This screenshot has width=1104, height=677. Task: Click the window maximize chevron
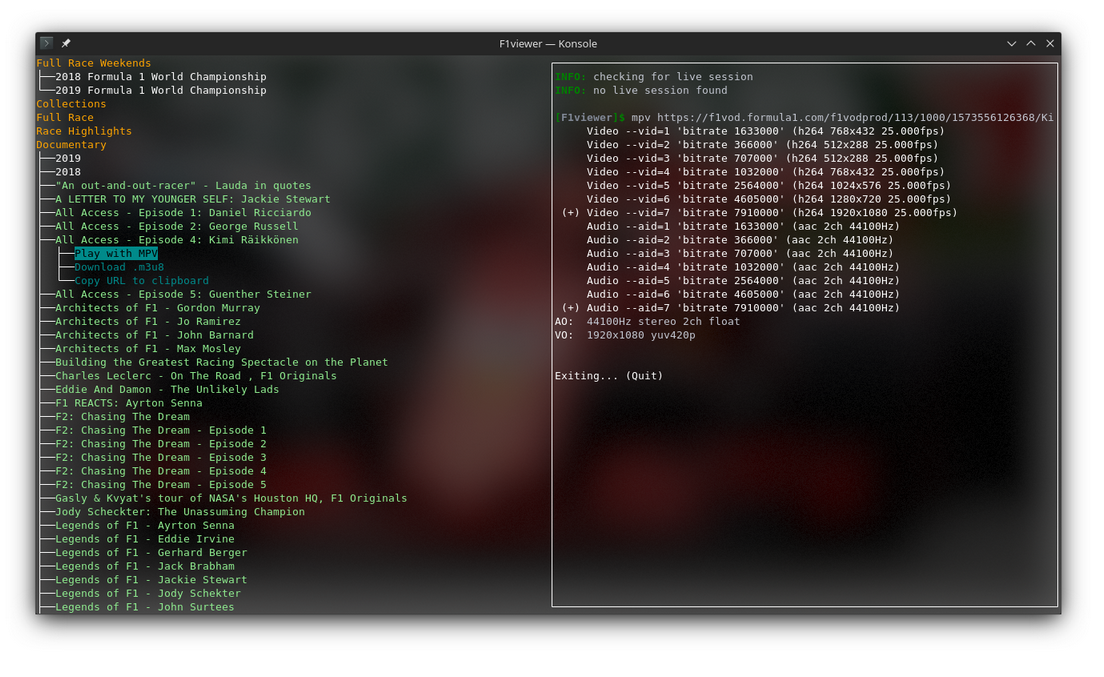[1031, 43]
